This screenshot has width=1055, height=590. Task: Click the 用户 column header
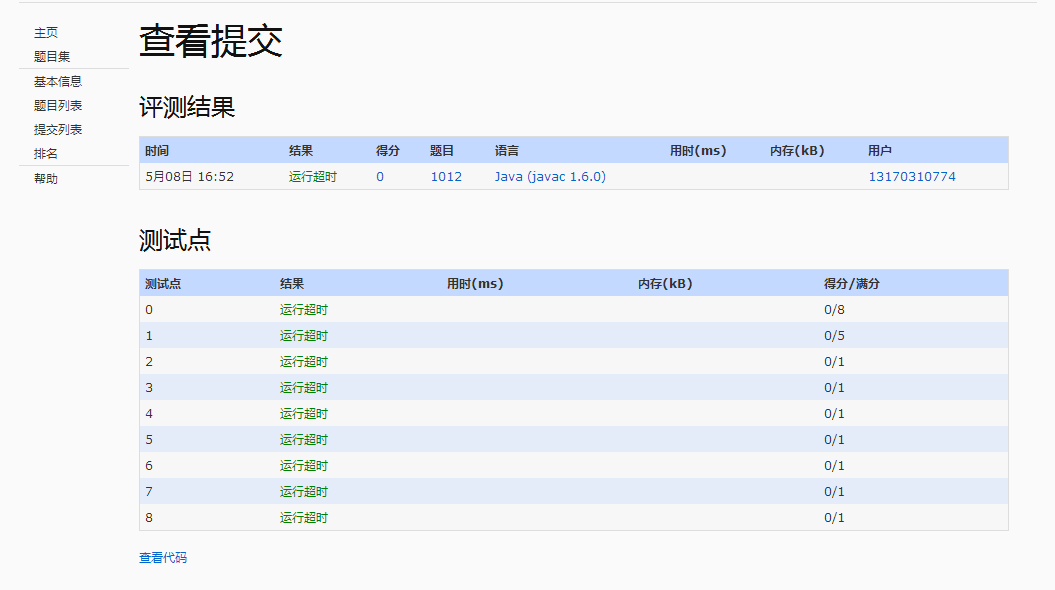tap(879, 151)
